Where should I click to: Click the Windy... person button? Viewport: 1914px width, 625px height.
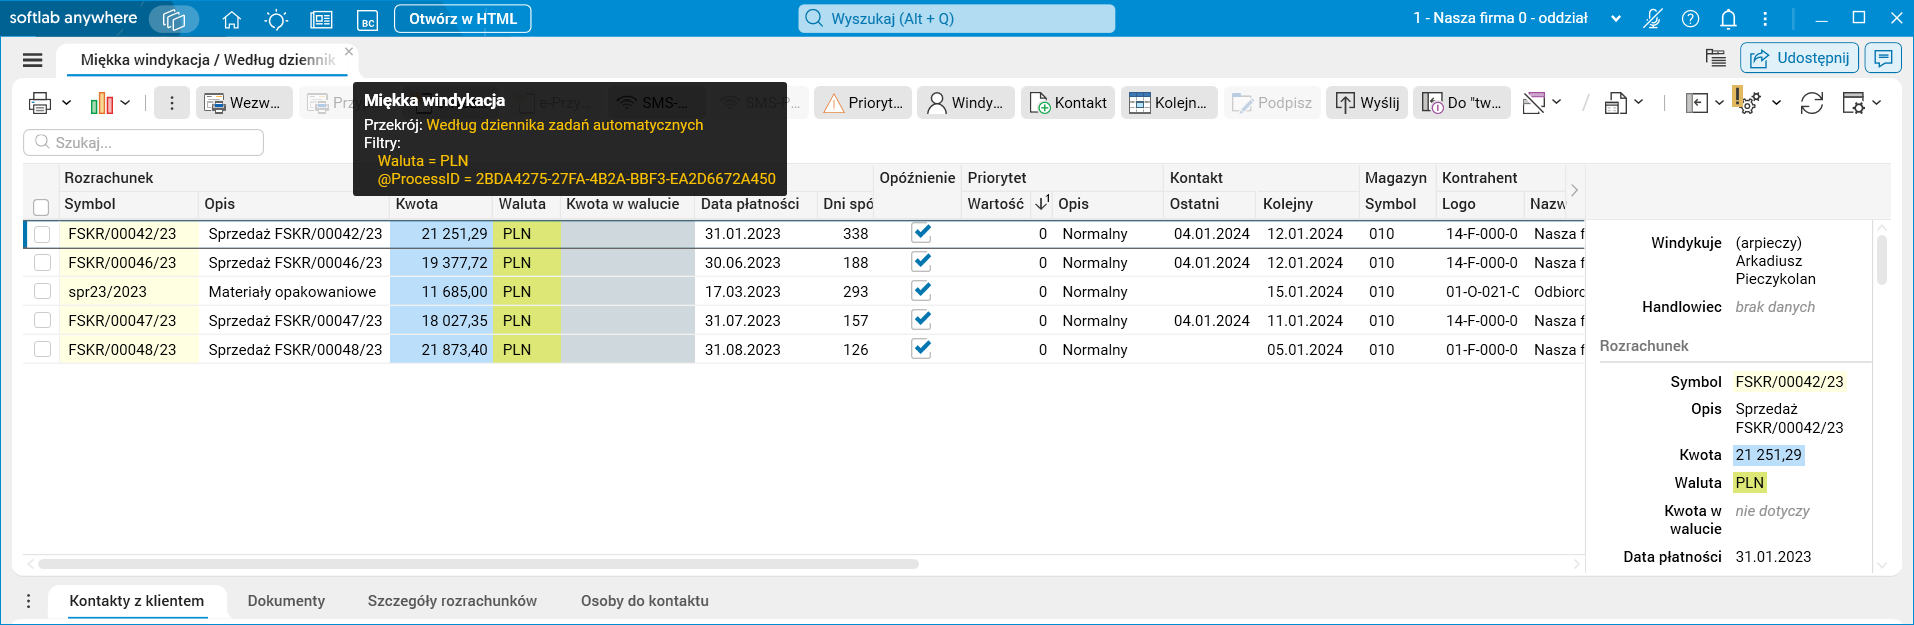click(966, 102)
